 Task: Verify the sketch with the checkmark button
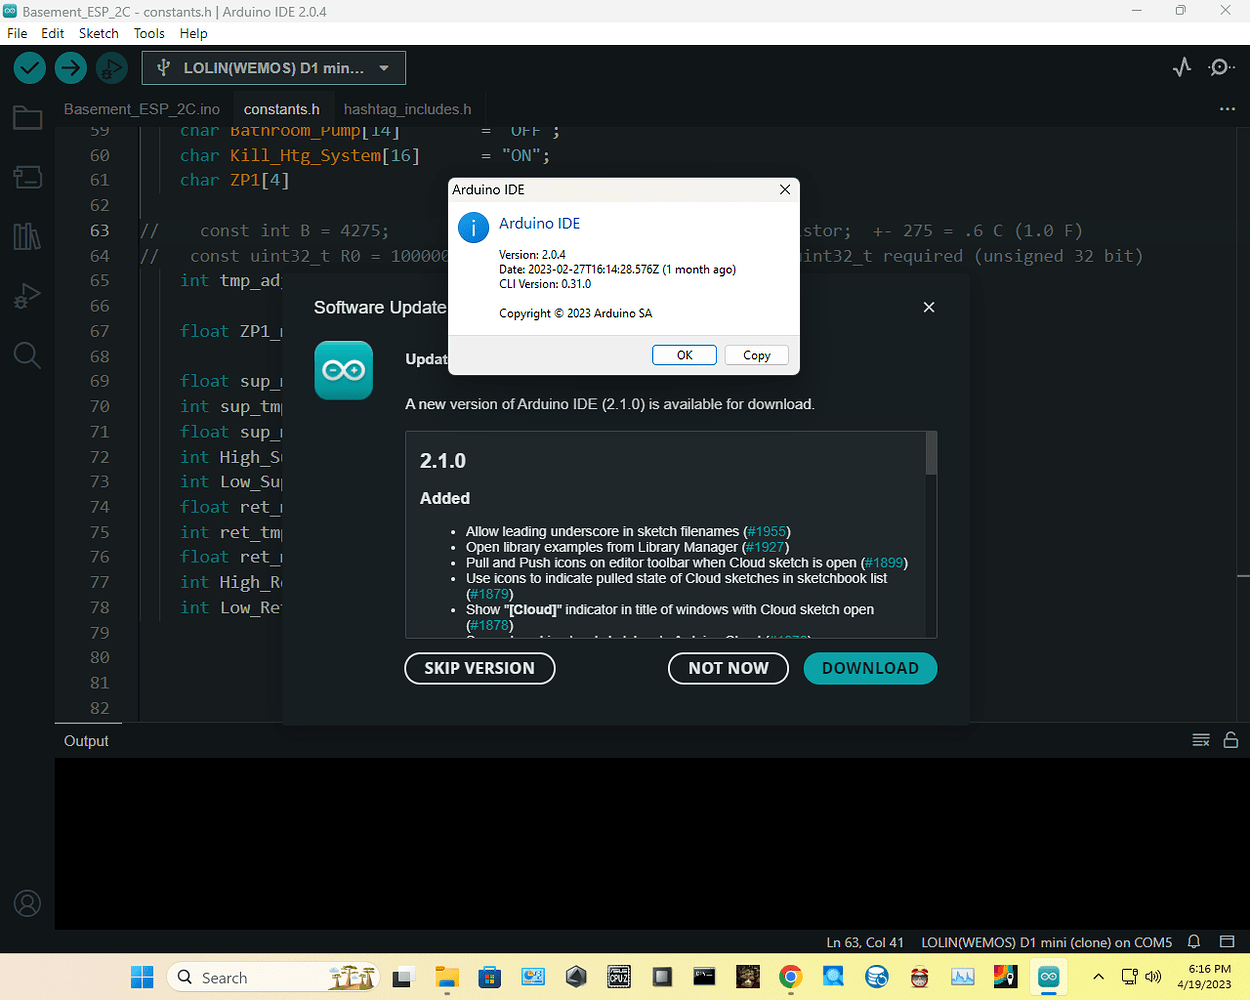click(x=29, y=68)
